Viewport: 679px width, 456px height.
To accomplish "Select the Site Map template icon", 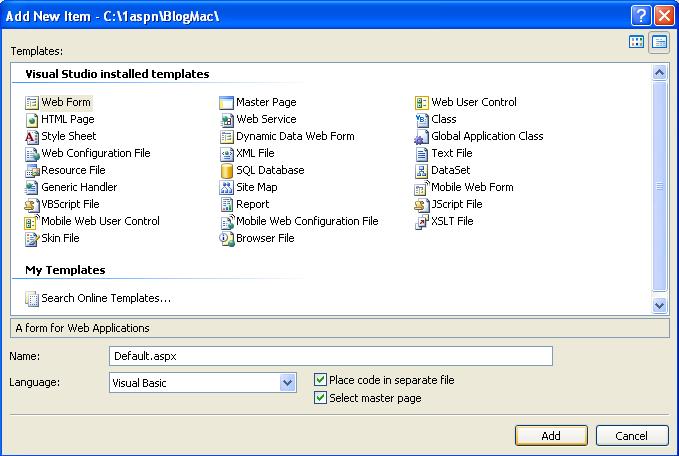I will (226, 188).
